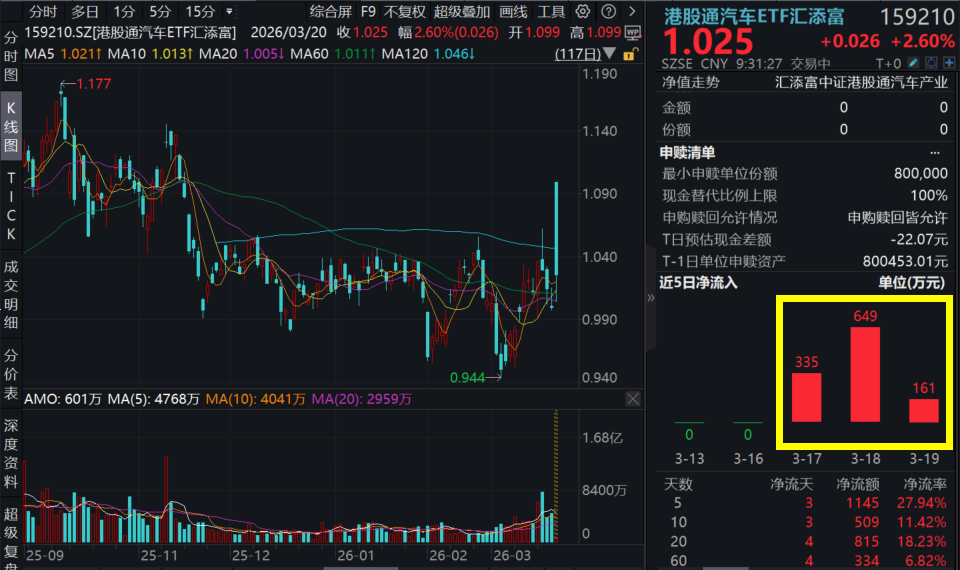
Task: Select the 15分 chart period
Action: point(200,11)
